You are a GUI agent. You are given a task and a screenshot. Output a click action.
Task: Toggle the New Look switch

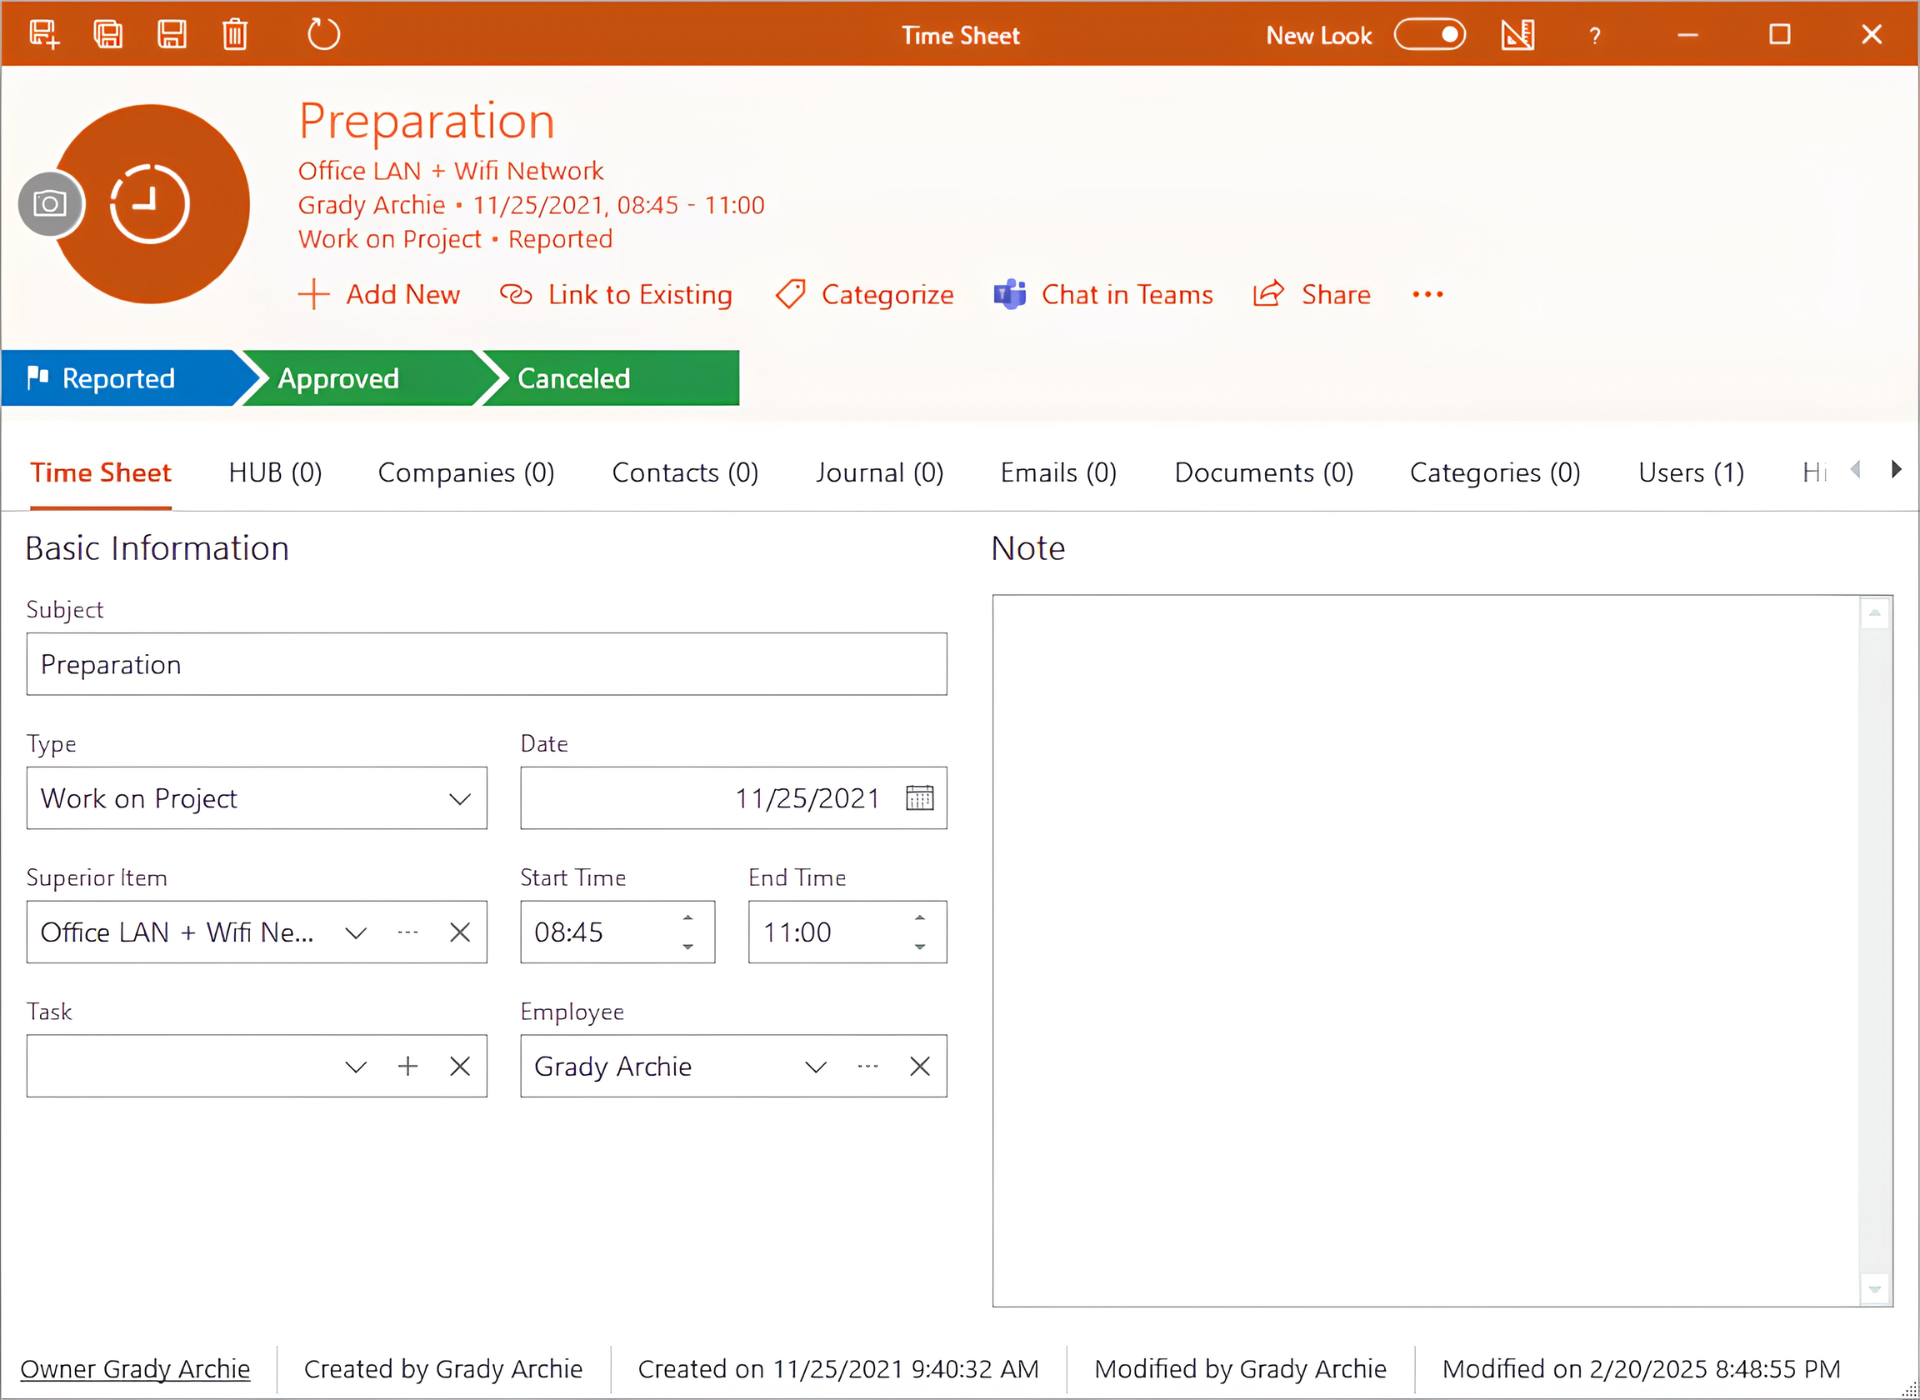point(1430,35)
